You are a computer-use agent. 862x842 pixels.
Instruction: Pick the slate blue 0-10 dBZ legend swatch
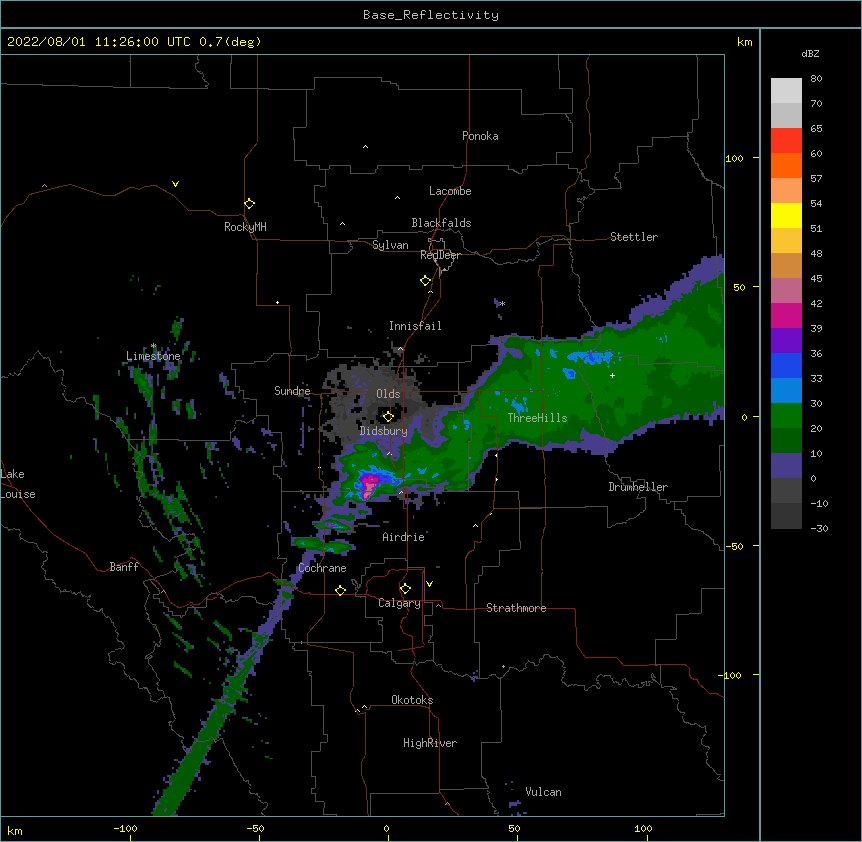(786, 466)
